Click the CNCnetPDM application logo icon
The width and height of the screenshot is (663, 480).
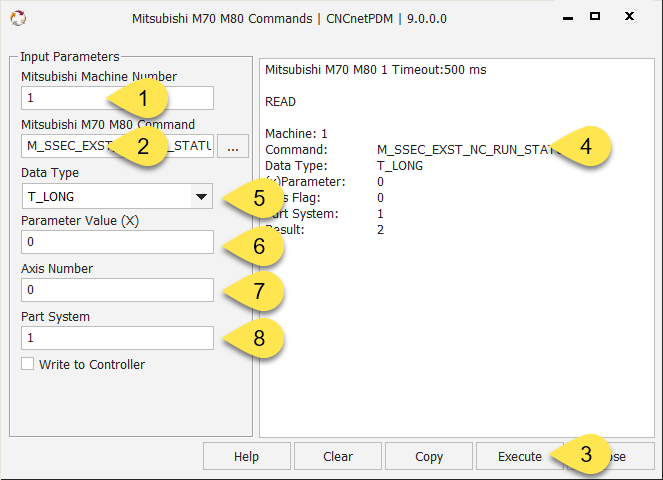click(x=18, y=18)
